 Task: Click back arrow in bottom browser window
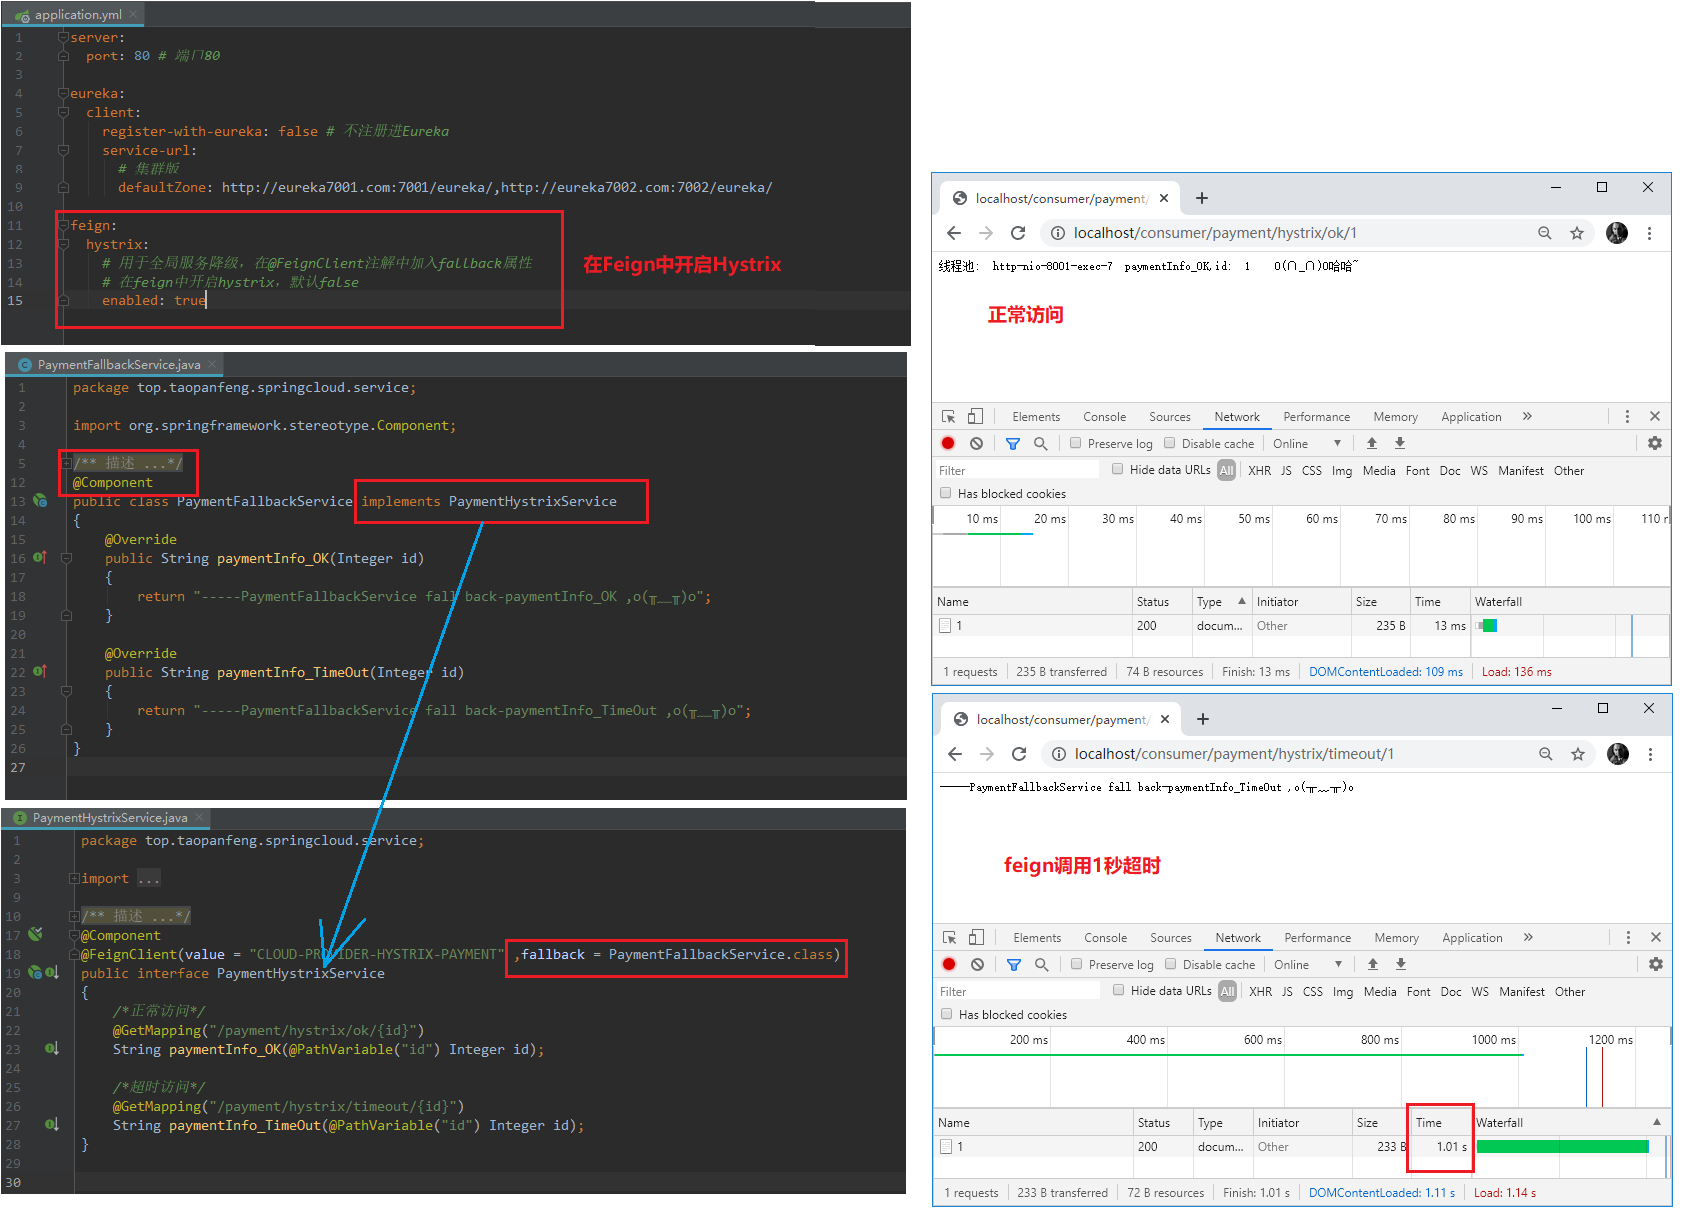click(955, 754)
